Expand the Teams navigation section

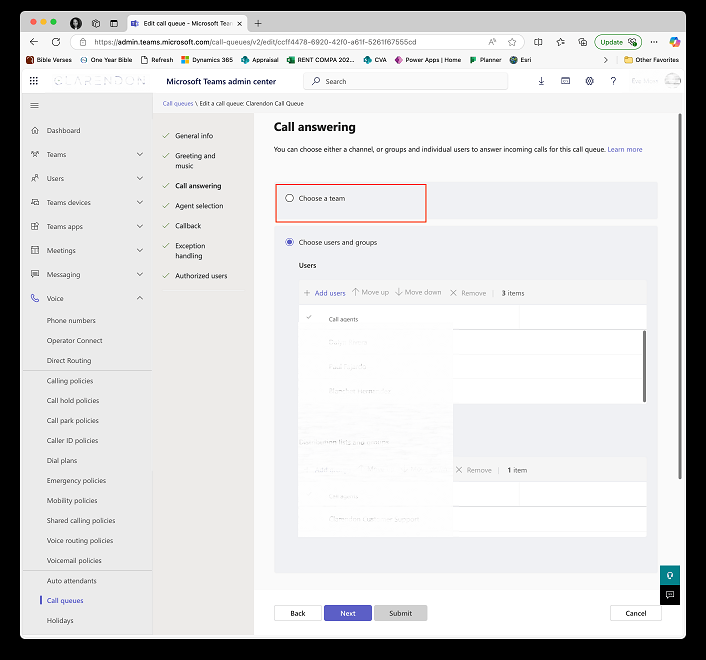140,154
